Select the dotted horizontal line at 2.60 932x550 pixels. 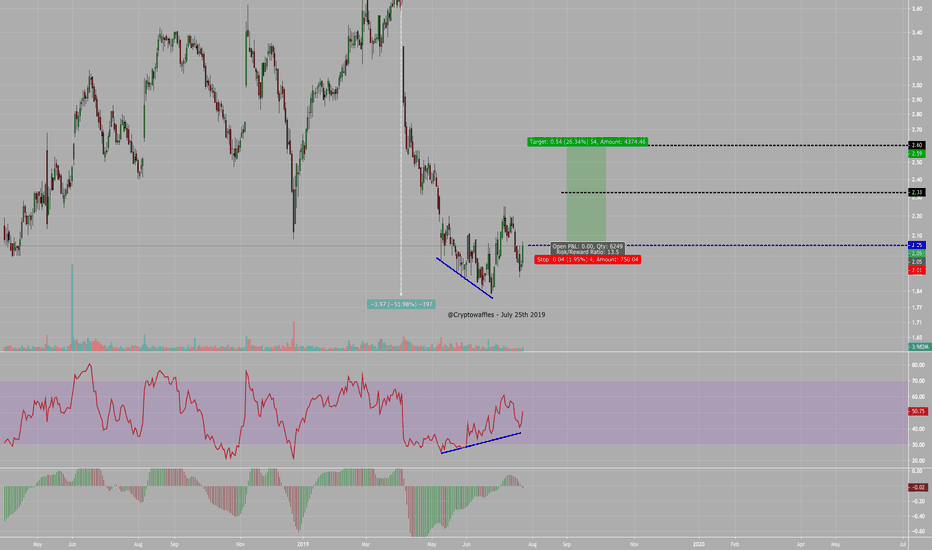[778, 145]
